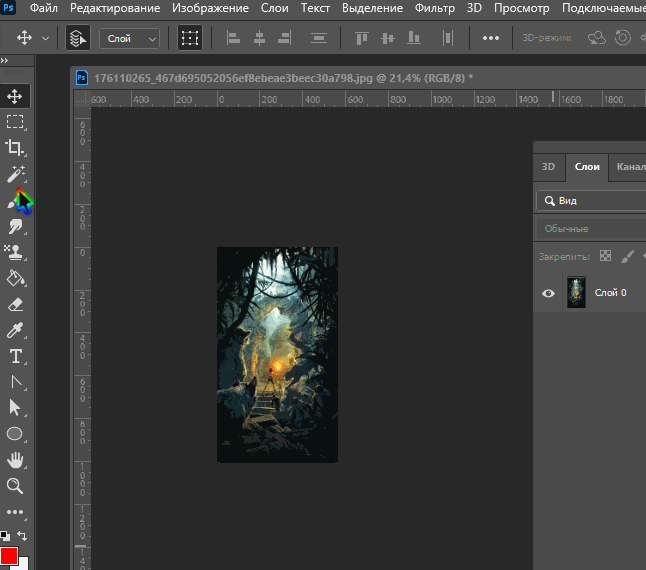Image resolution: width=646 pixels, height=570 pixels.
Task: Reset default foreground and background colors
Action: 5,535
